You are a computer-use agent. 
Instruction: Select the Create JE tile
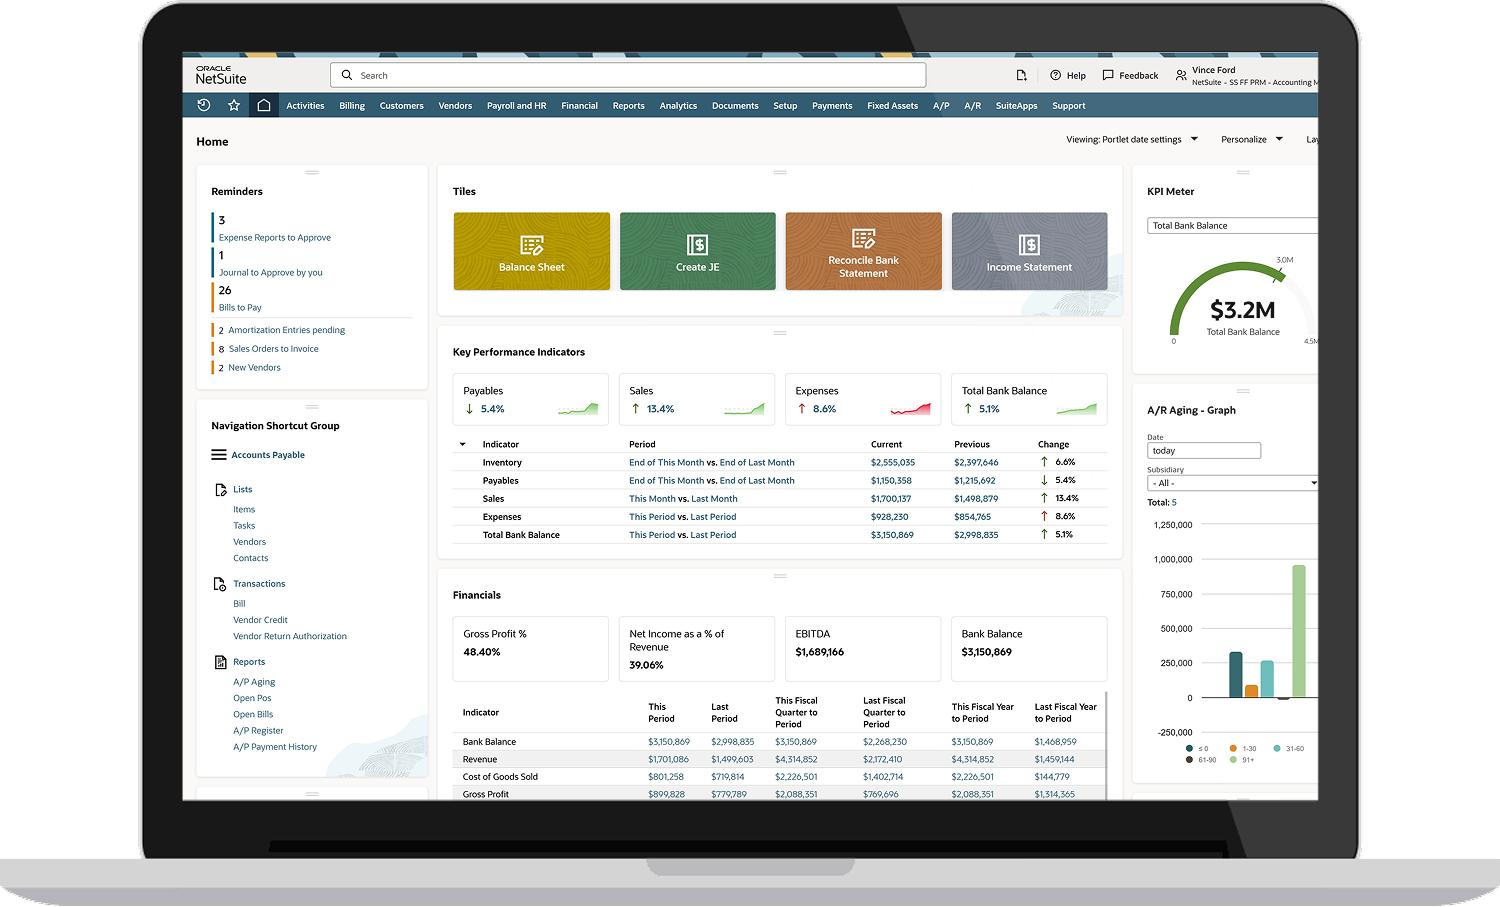pos(697,251)
